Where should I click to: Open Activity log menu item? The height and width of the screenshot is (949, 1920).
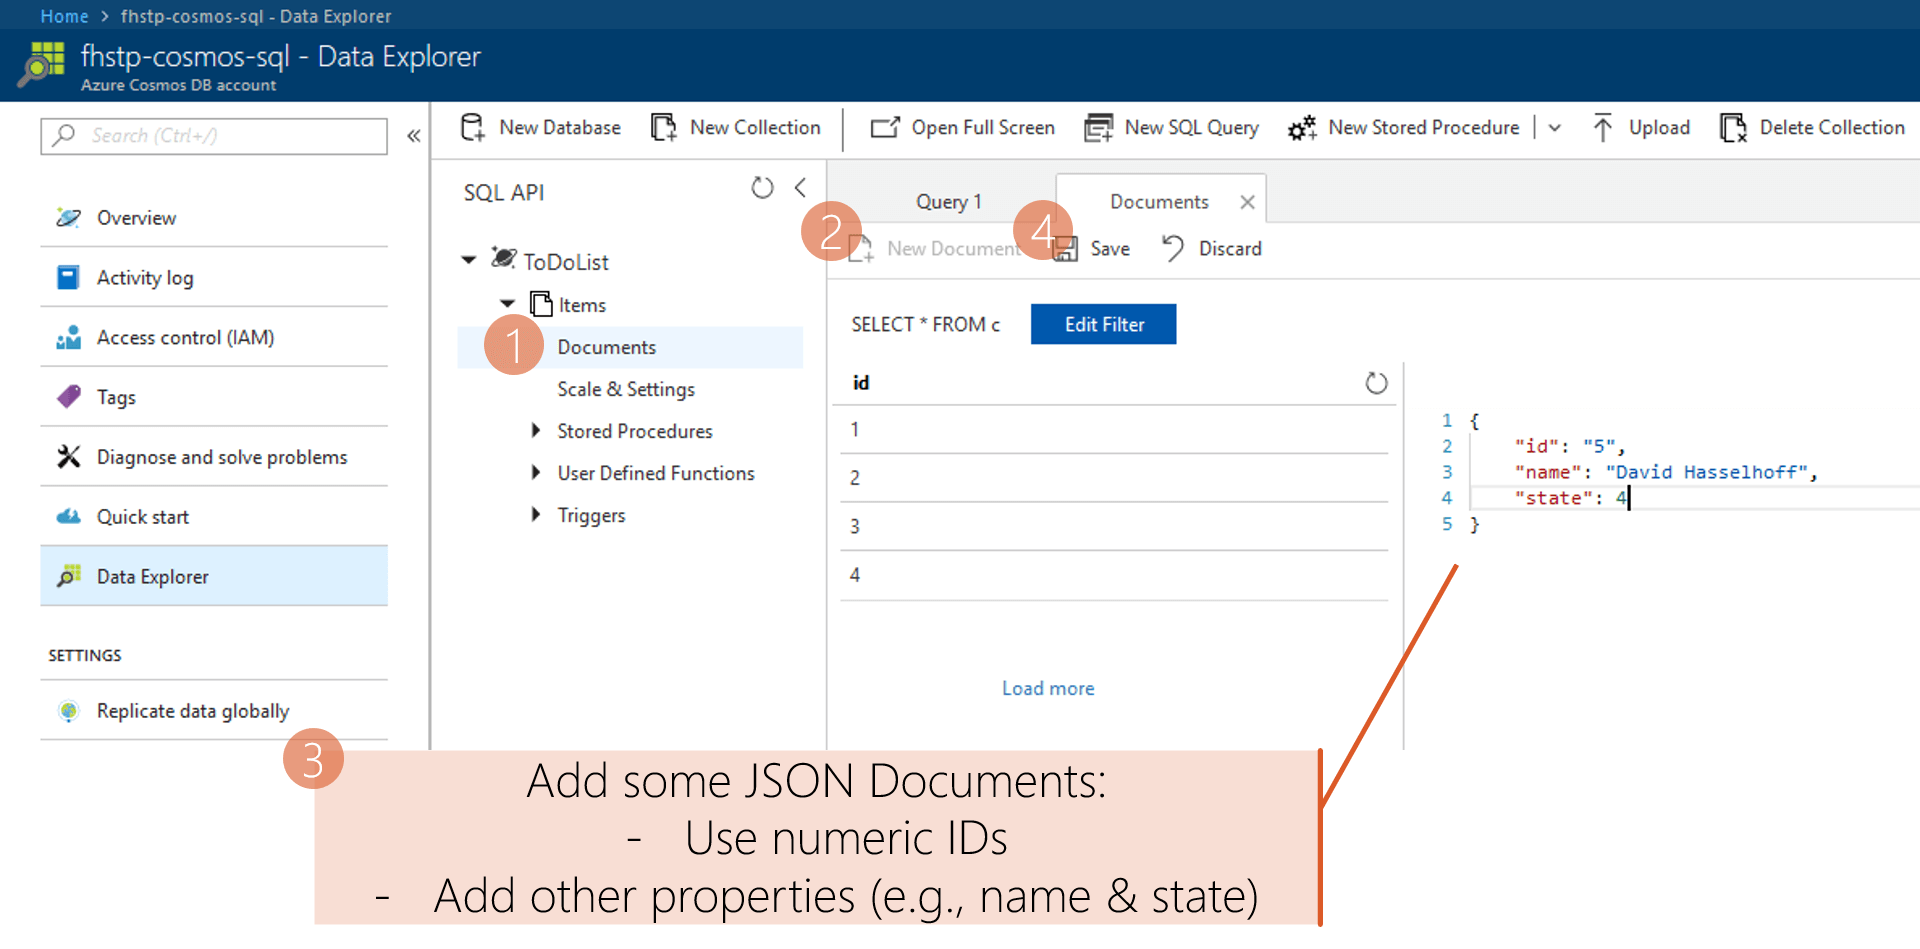pos(214,277)
